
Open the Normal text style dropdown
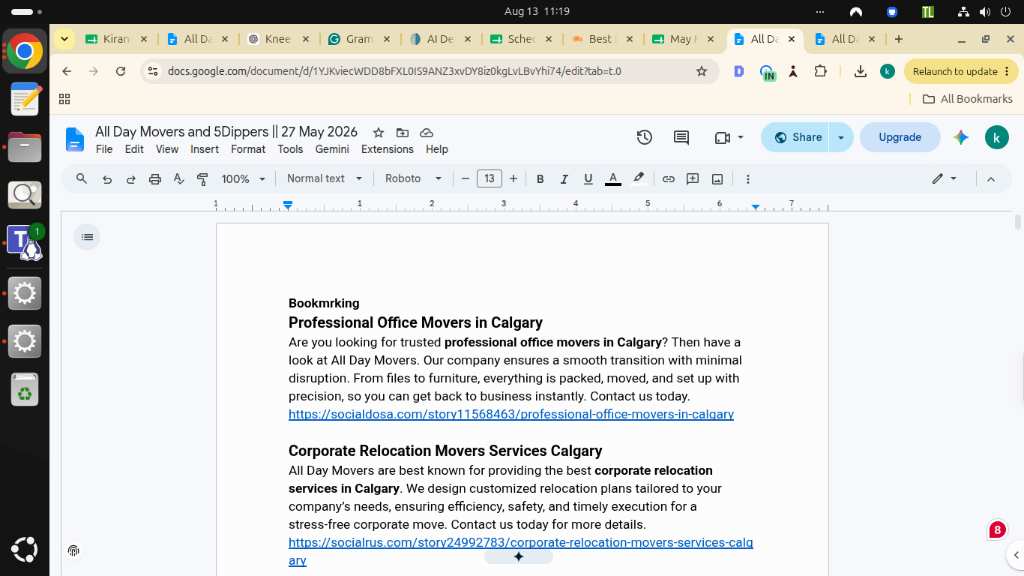click(325, 178)
